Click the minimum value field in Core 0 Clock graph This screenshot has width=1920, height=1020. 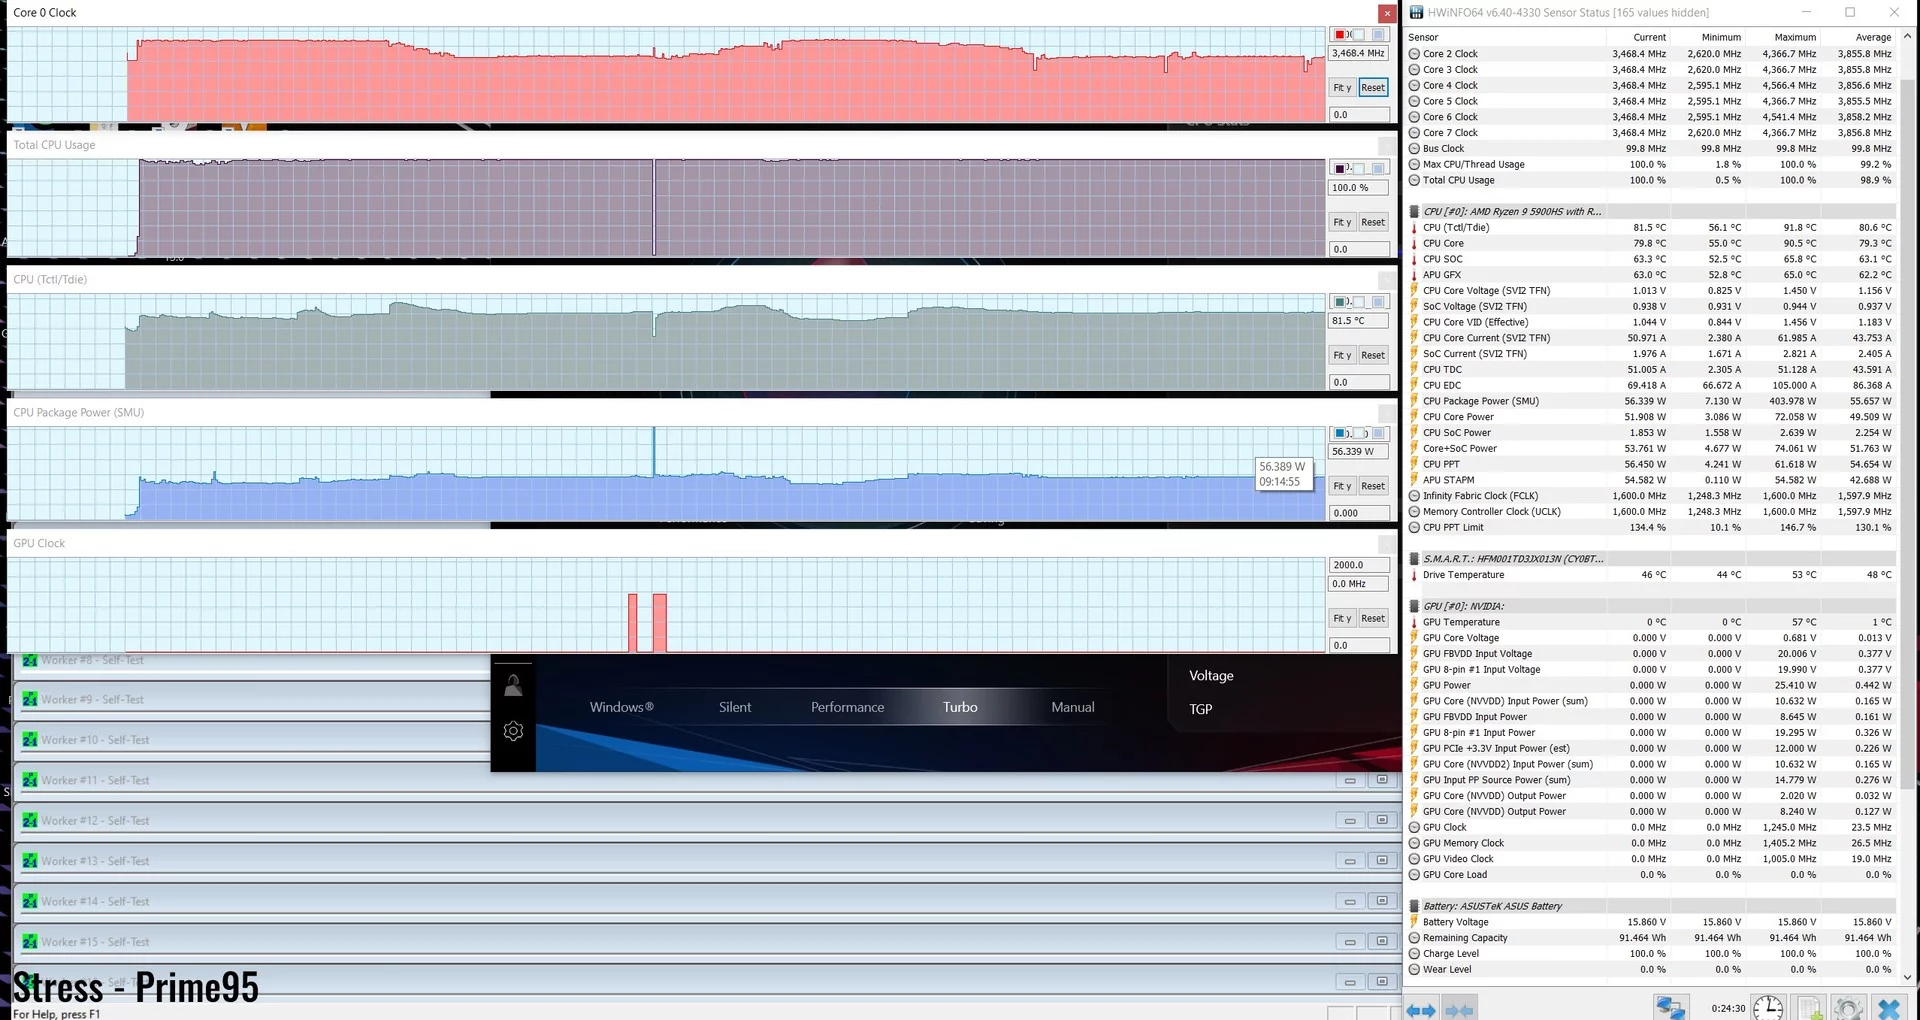click(1358, 115)
